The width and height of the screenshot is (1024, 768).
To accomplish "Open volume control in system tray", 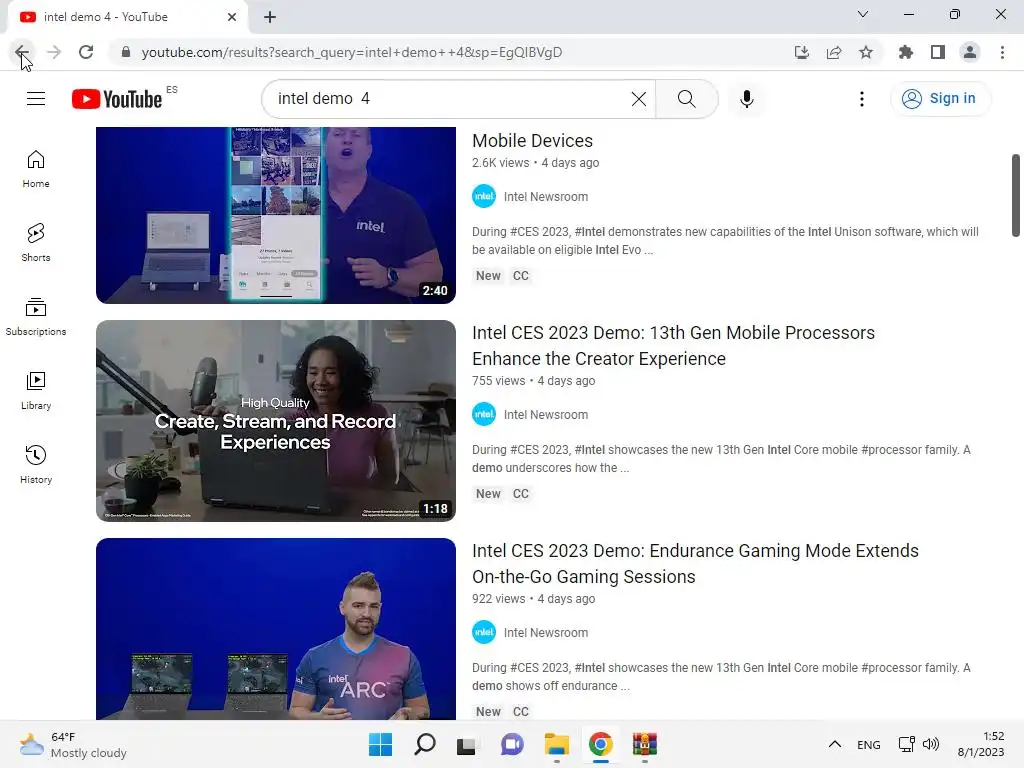I will pyautogui.click(x=931, y=744).
